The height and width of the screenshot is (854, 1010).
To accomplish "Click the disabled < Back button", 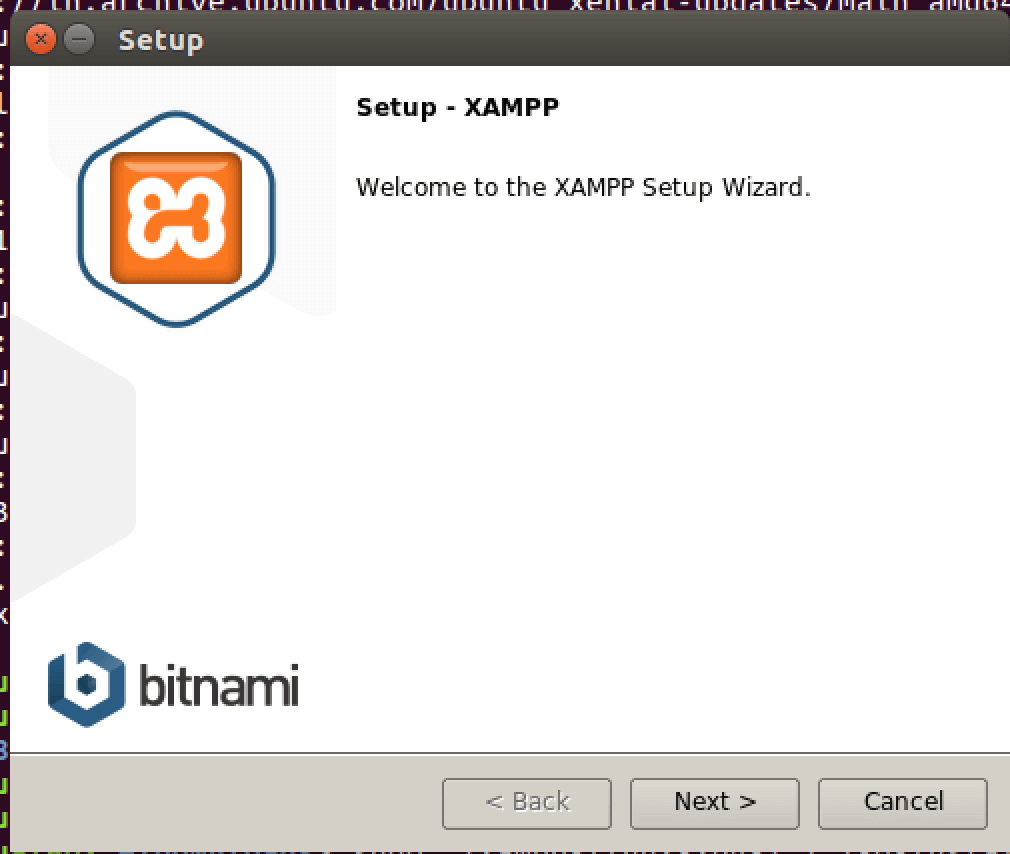I will tap(526, 802).
